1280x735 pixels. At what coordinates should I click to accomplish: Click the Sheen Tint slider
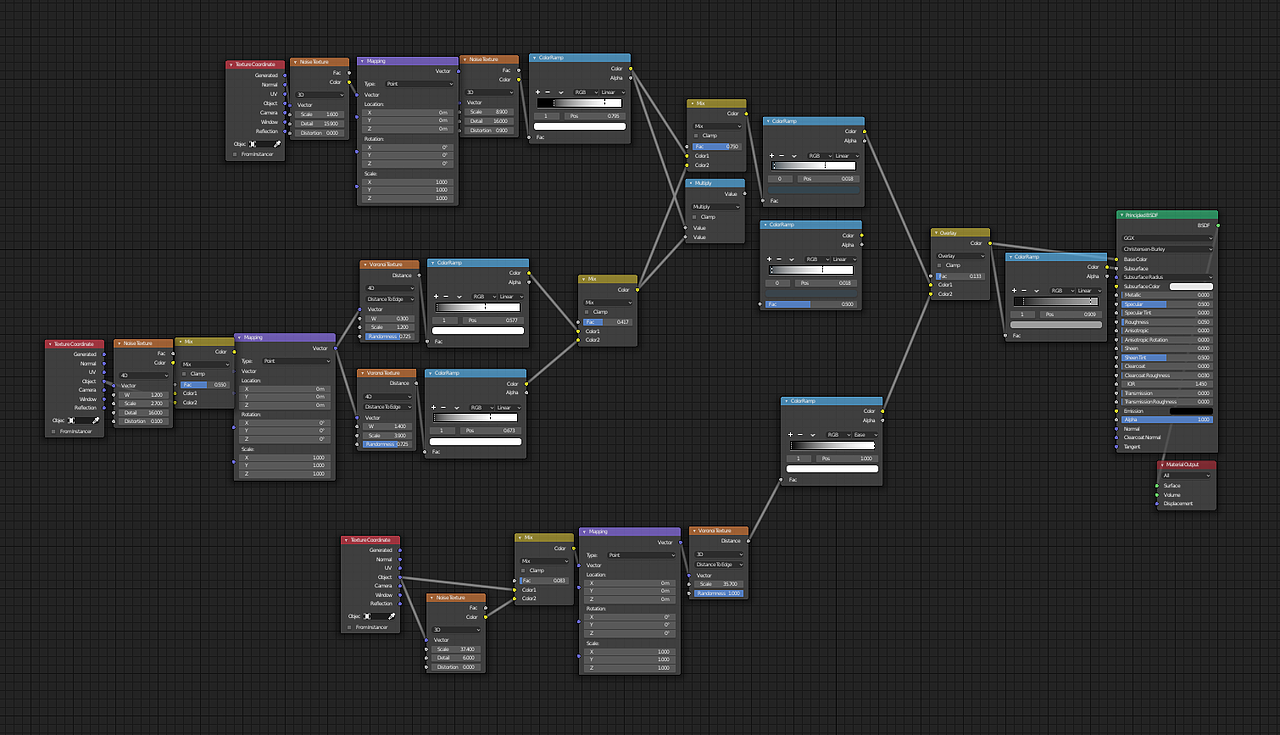click(1167, 357)
